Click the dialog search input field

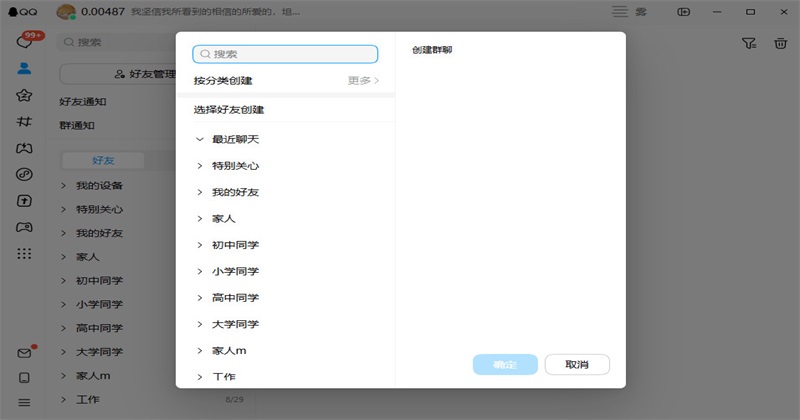tap(285, 54)
